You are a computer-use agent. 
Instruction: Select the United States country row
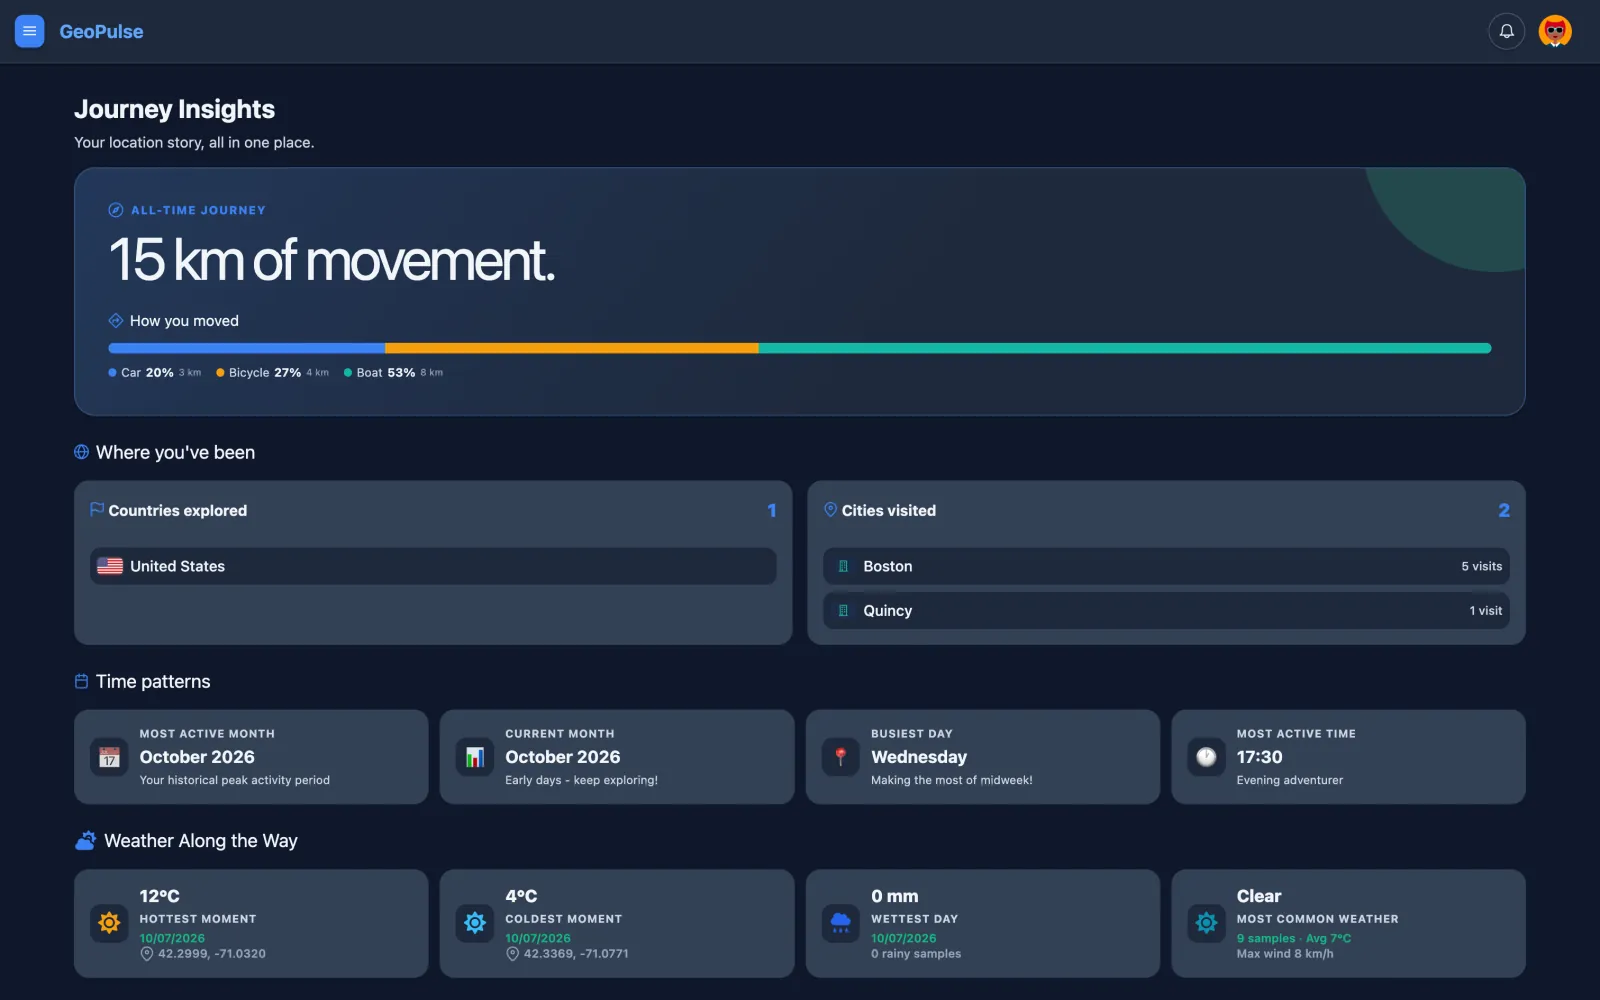[433, 566]
